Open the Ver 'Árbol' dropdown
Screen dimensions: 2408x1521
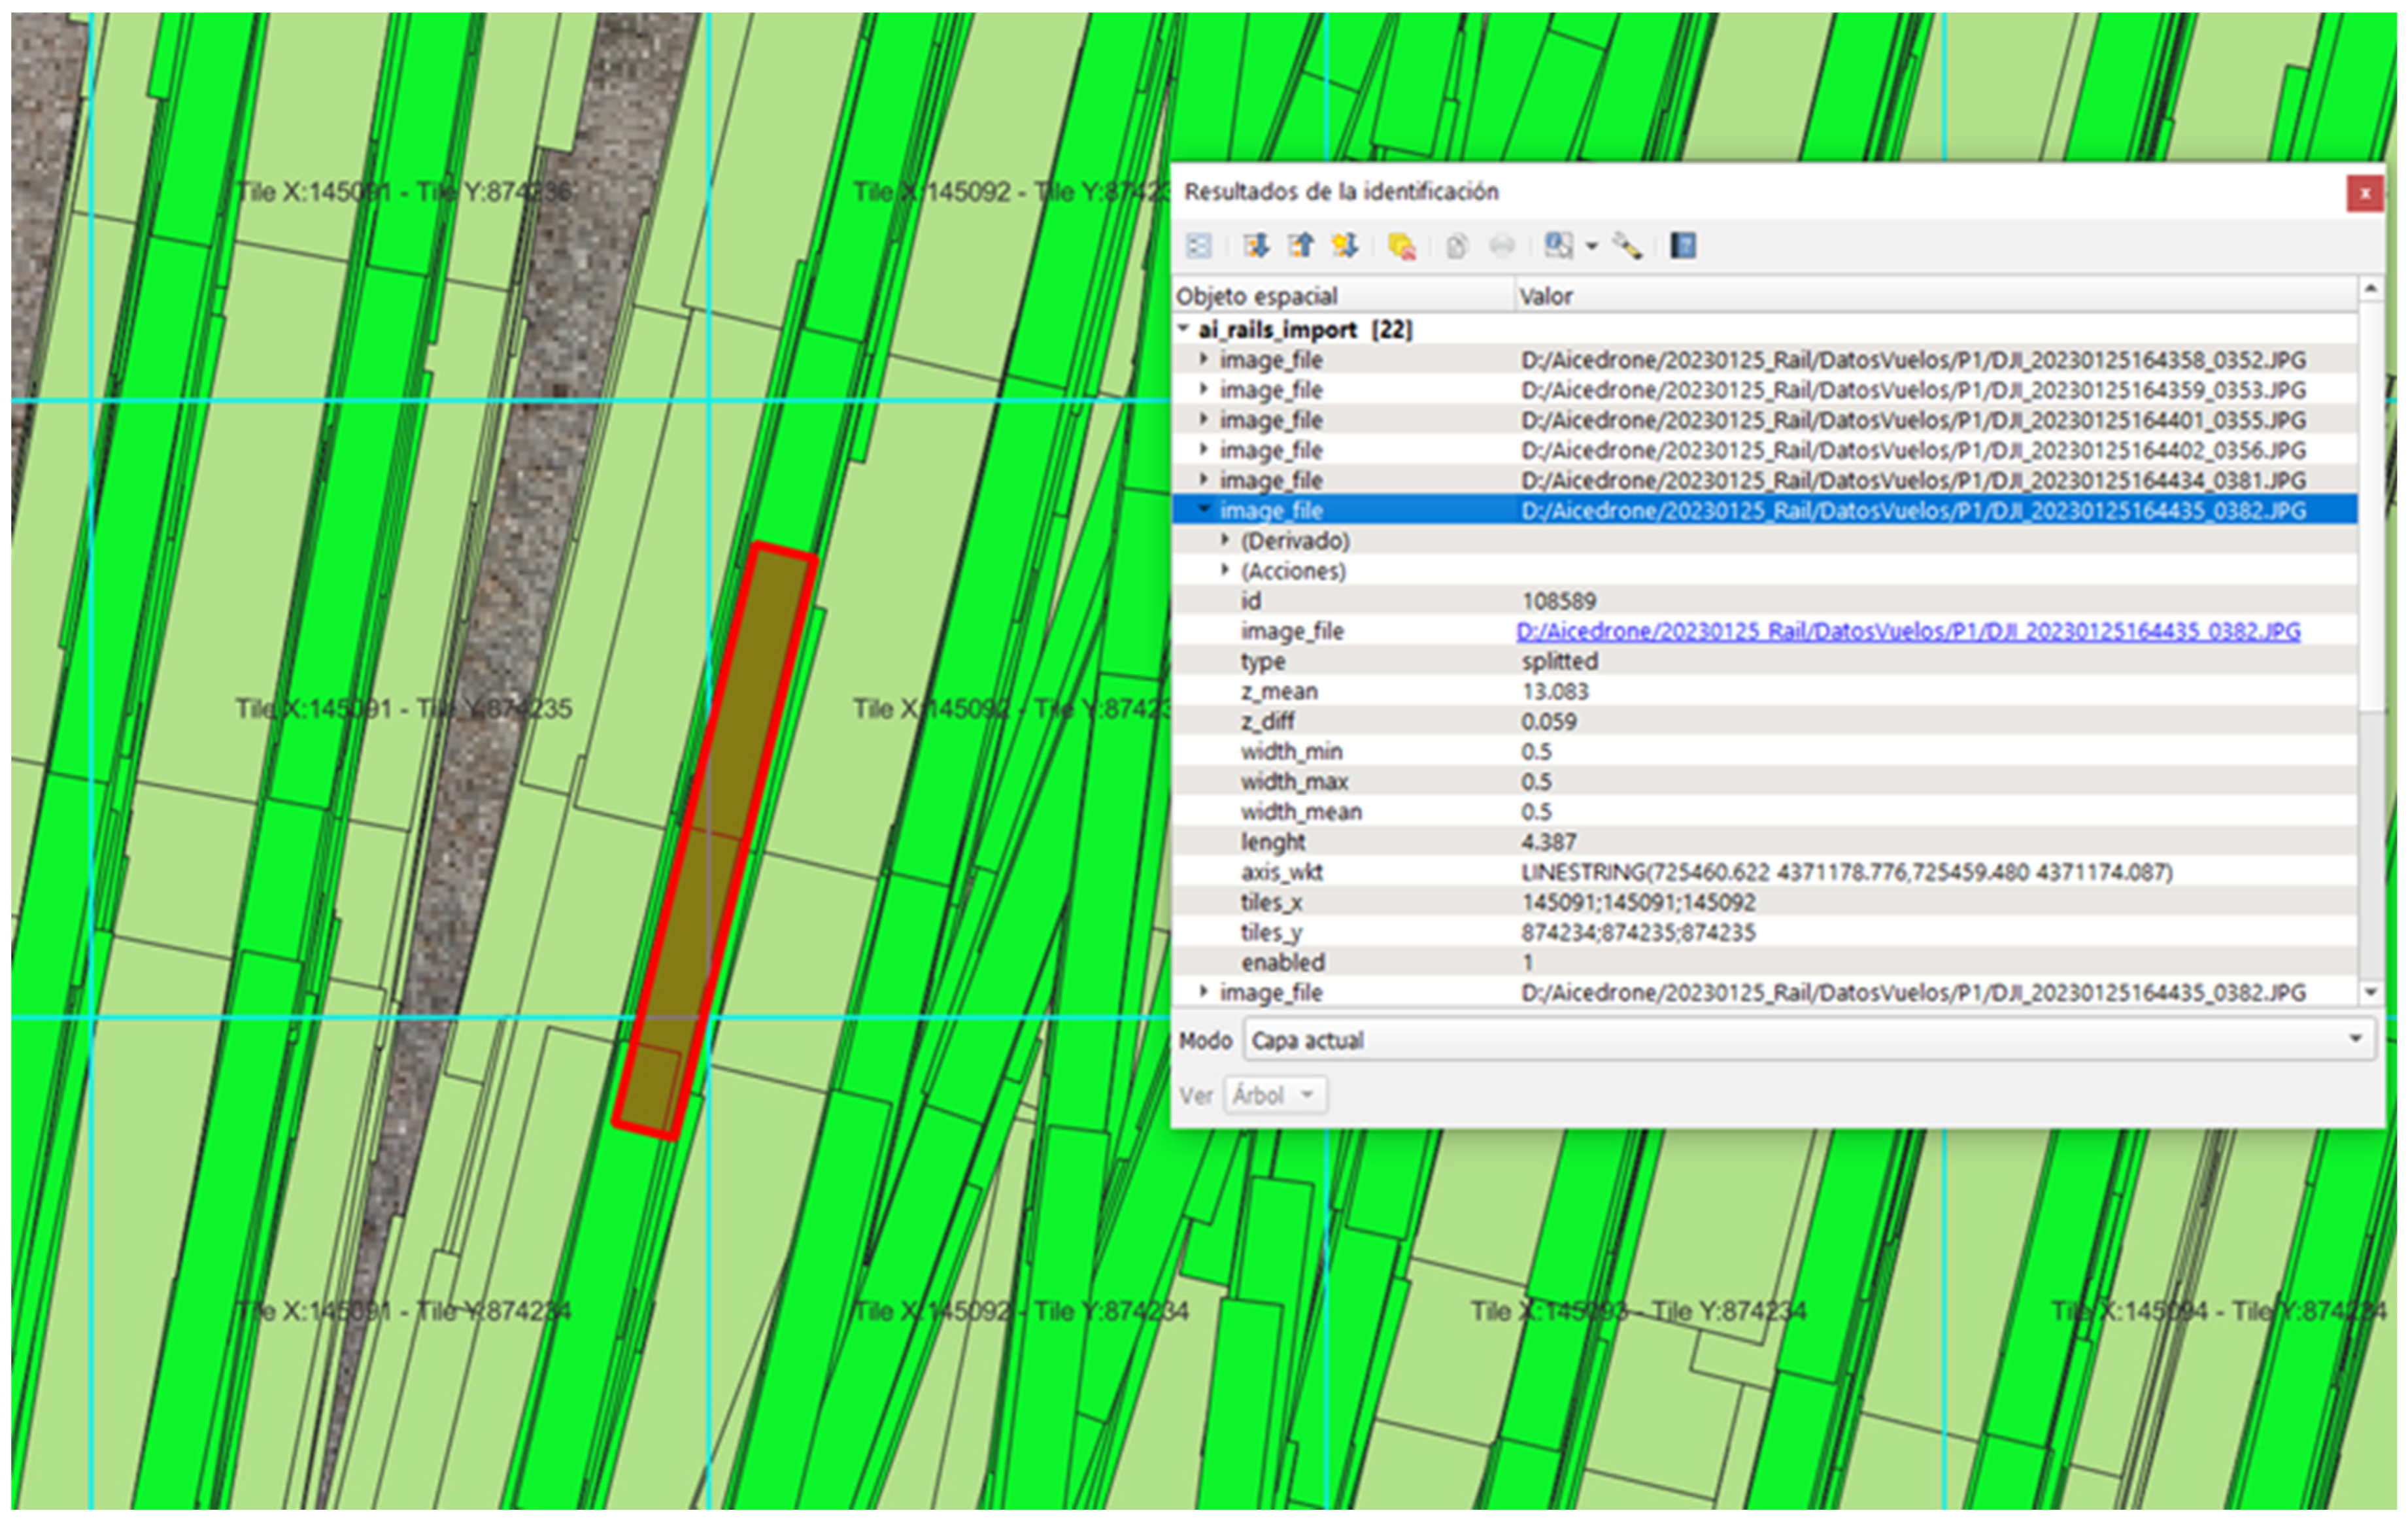click(x=1276, y=1095)
